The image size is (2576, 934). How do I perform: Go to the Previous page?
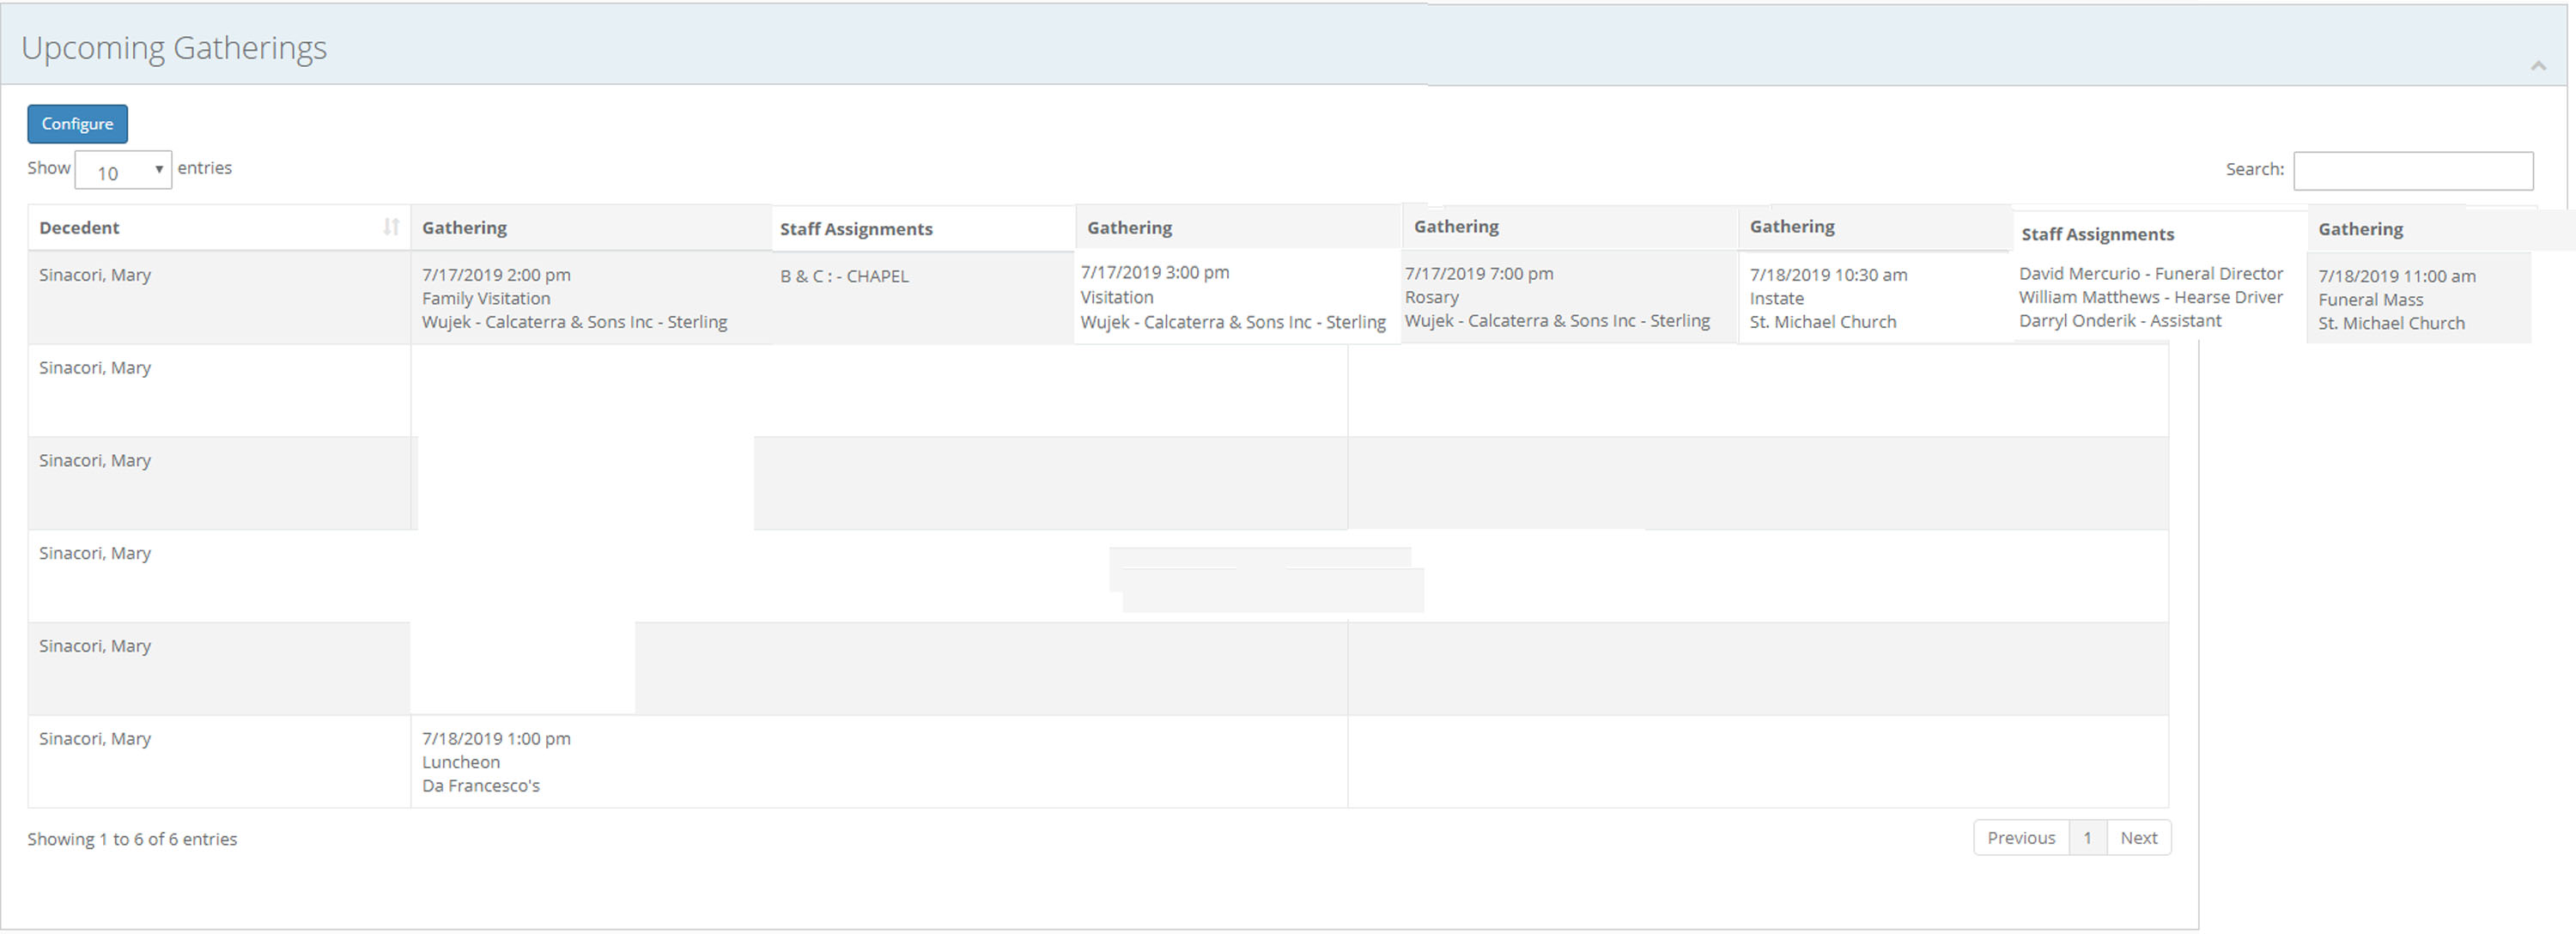2020,838
